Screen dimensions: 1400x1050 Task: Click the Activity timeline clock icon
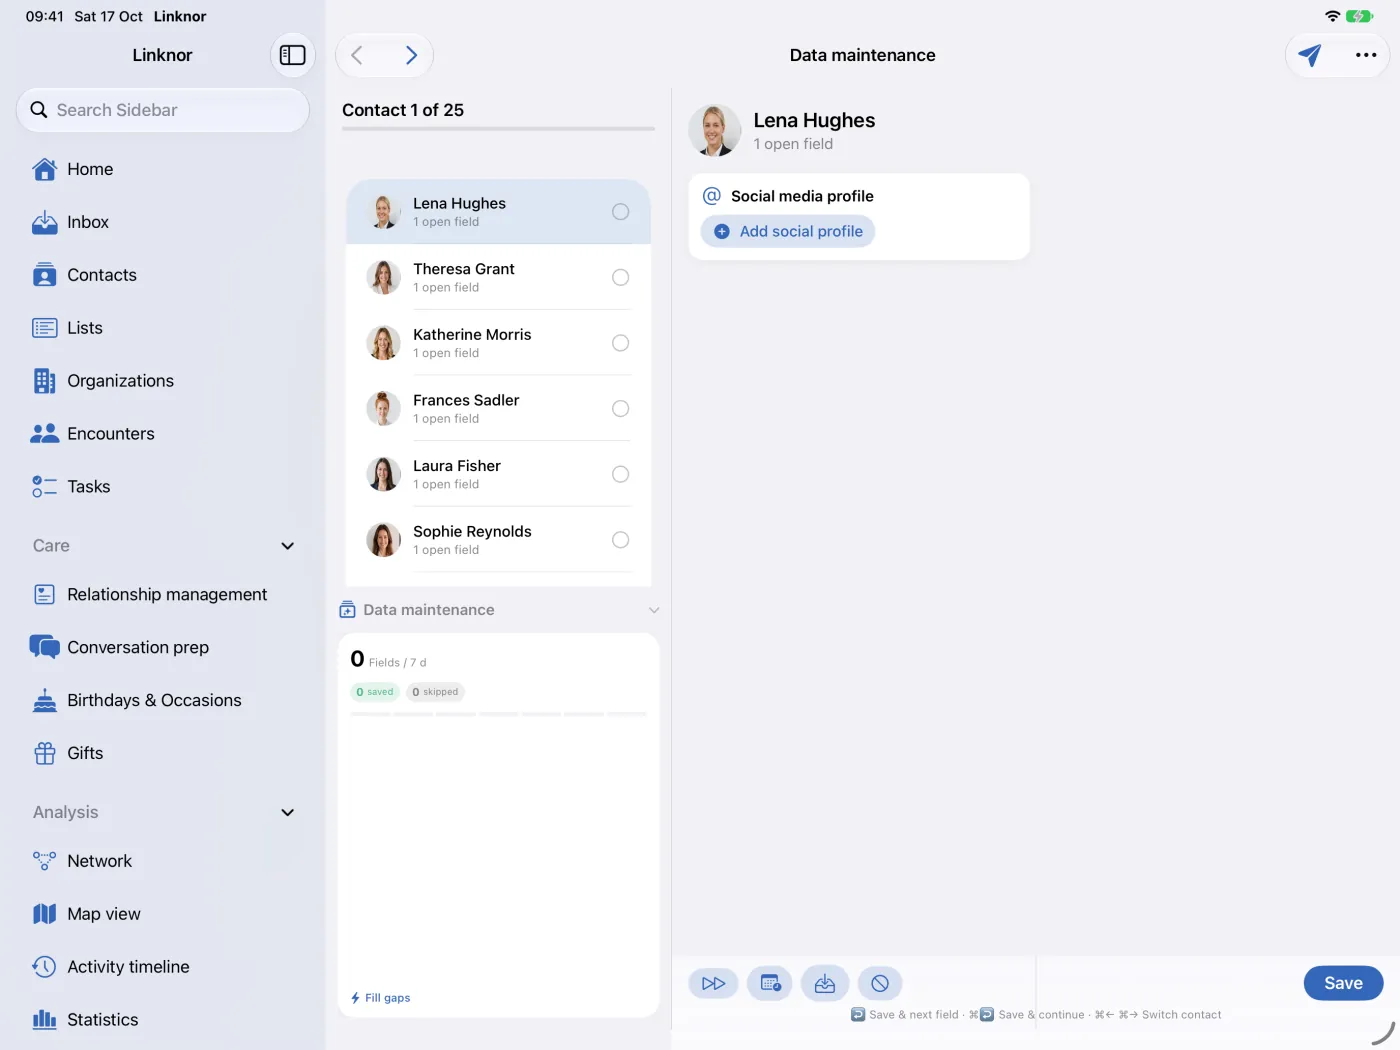click(45, 967)
